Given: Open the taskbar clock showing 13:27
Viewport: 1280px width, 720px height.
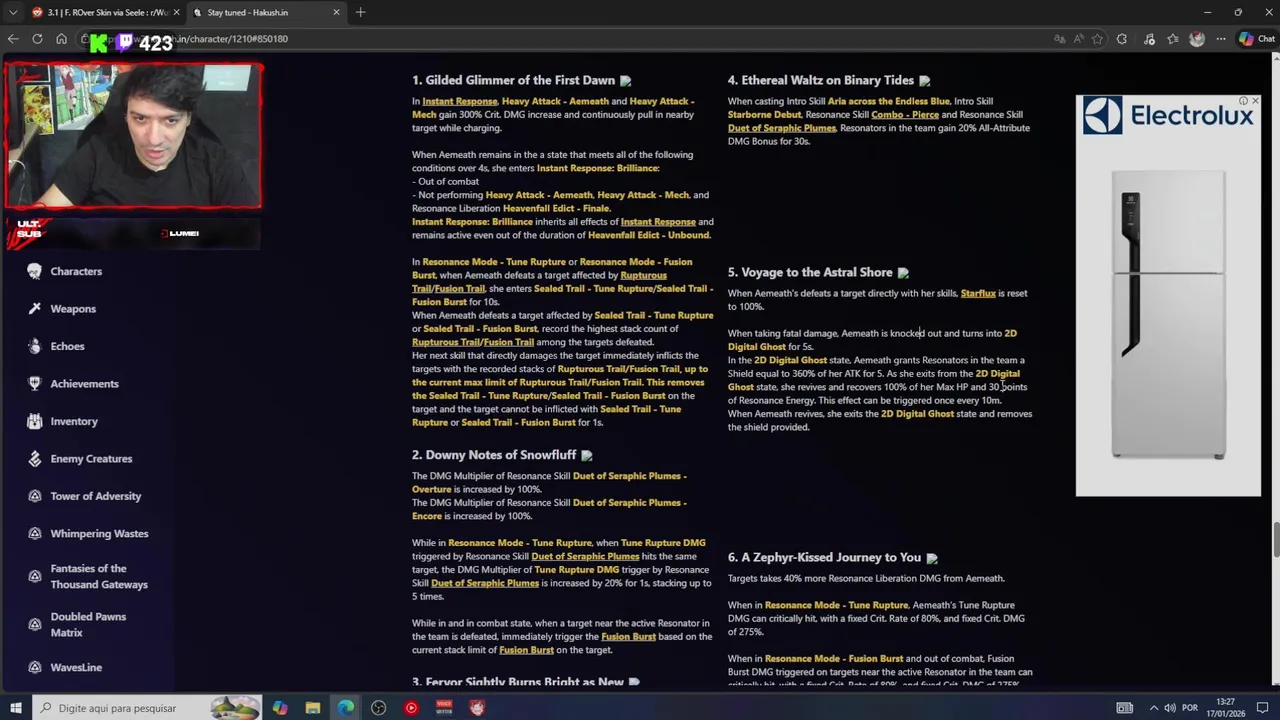Looking at the screenshot, I should click(x=1226, y=708).
